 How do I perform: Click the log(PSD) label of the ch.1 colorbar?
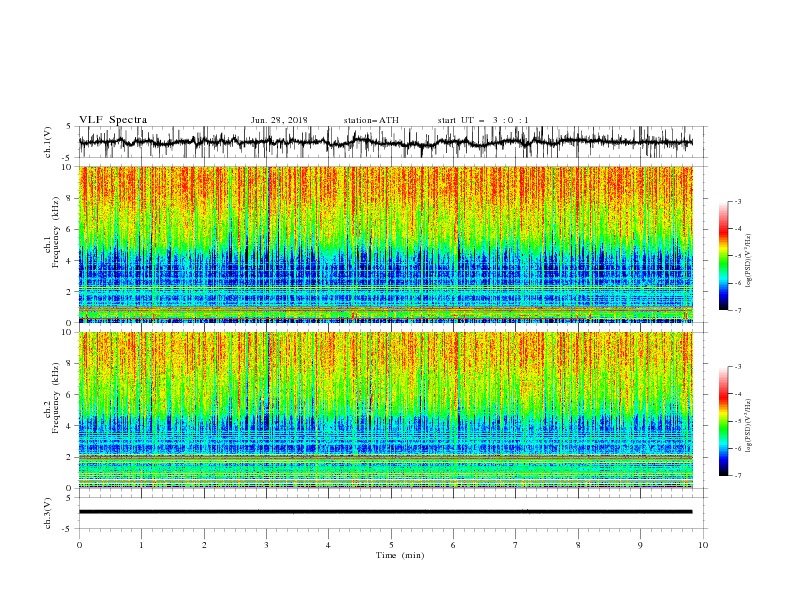pyautogui.click(x=748, y=261)
